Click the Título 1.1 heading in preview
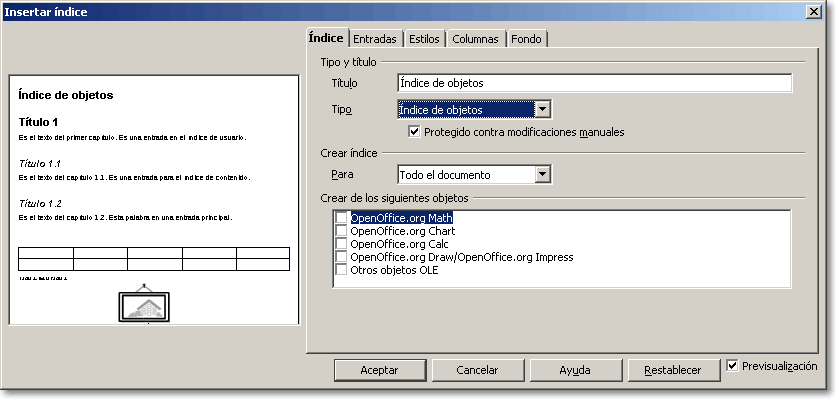This screenshot has height=399, width=836. (x=40, y=163)
